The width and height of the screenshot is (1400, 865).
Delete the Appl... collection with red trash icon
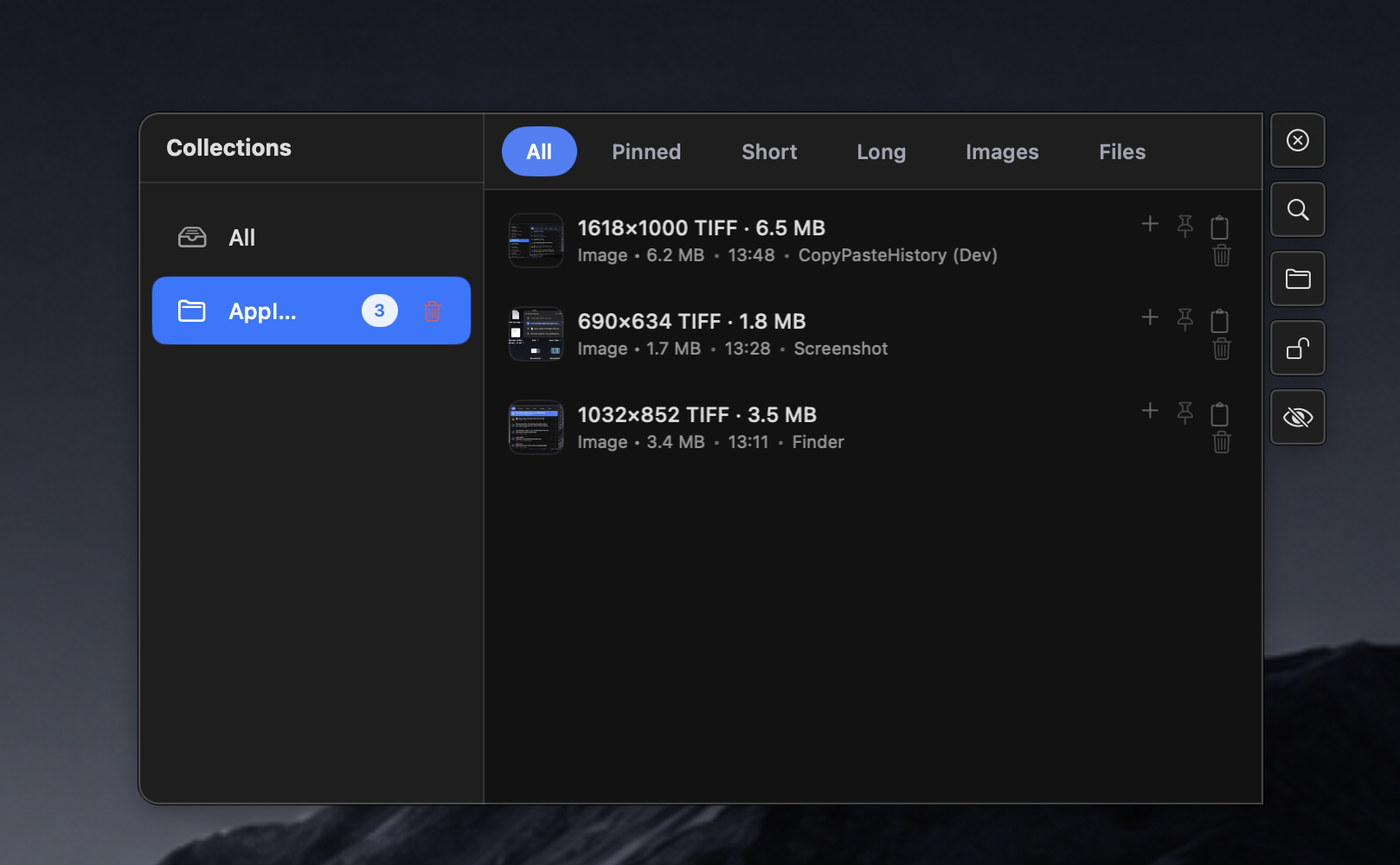click(432, 311)
